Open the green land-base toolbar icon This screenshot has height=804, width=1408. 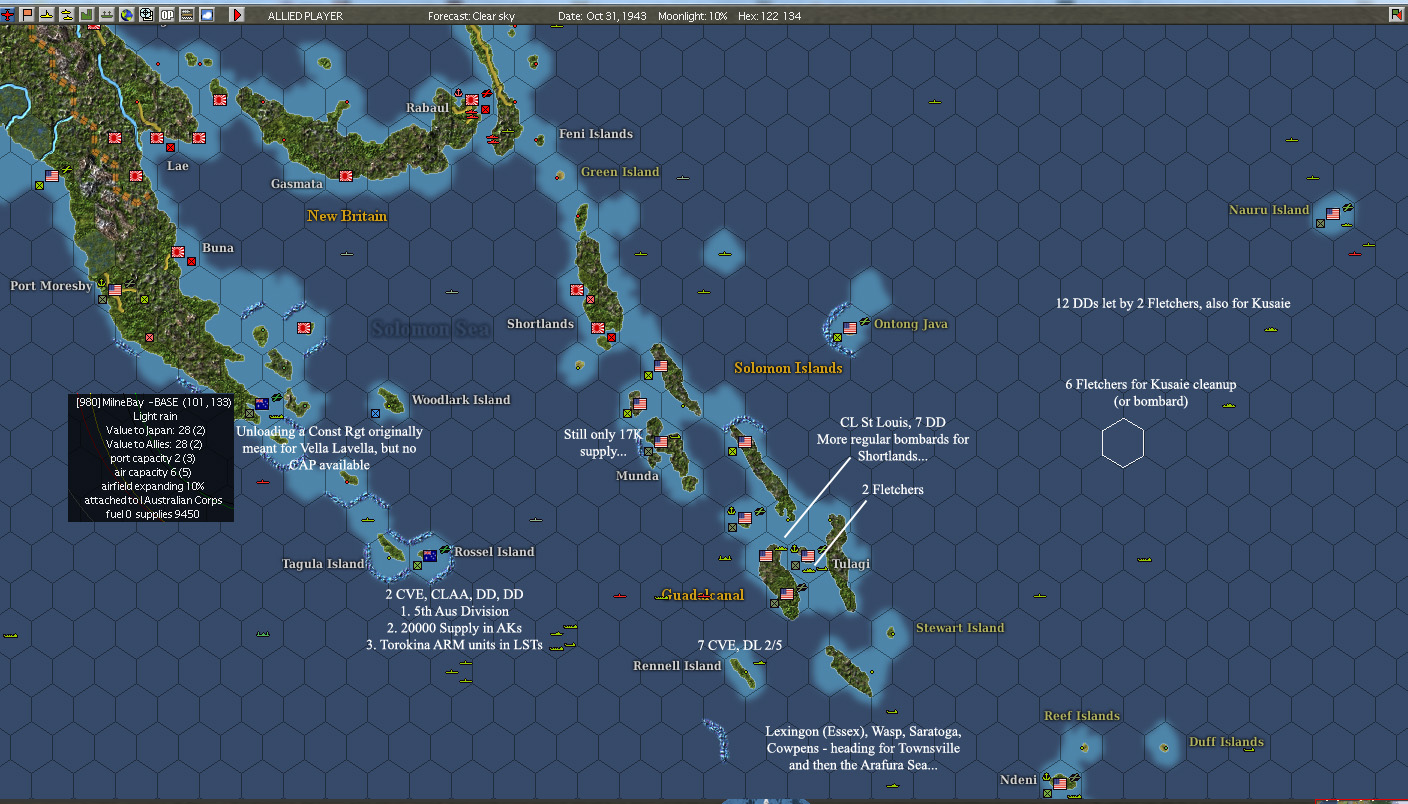pyautogui.click(x=87, y=15)
